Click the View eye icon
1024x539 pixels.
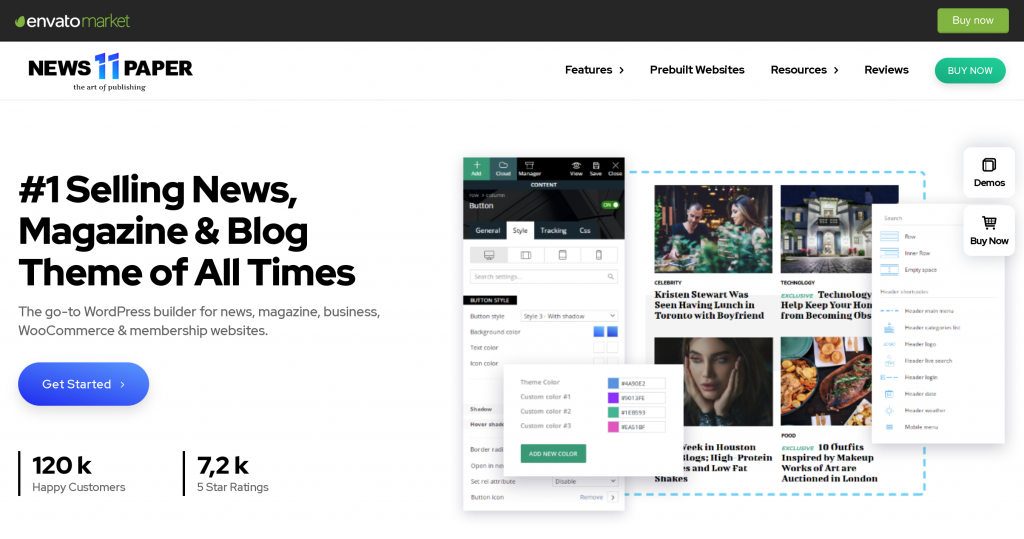[x=576, y=165]
